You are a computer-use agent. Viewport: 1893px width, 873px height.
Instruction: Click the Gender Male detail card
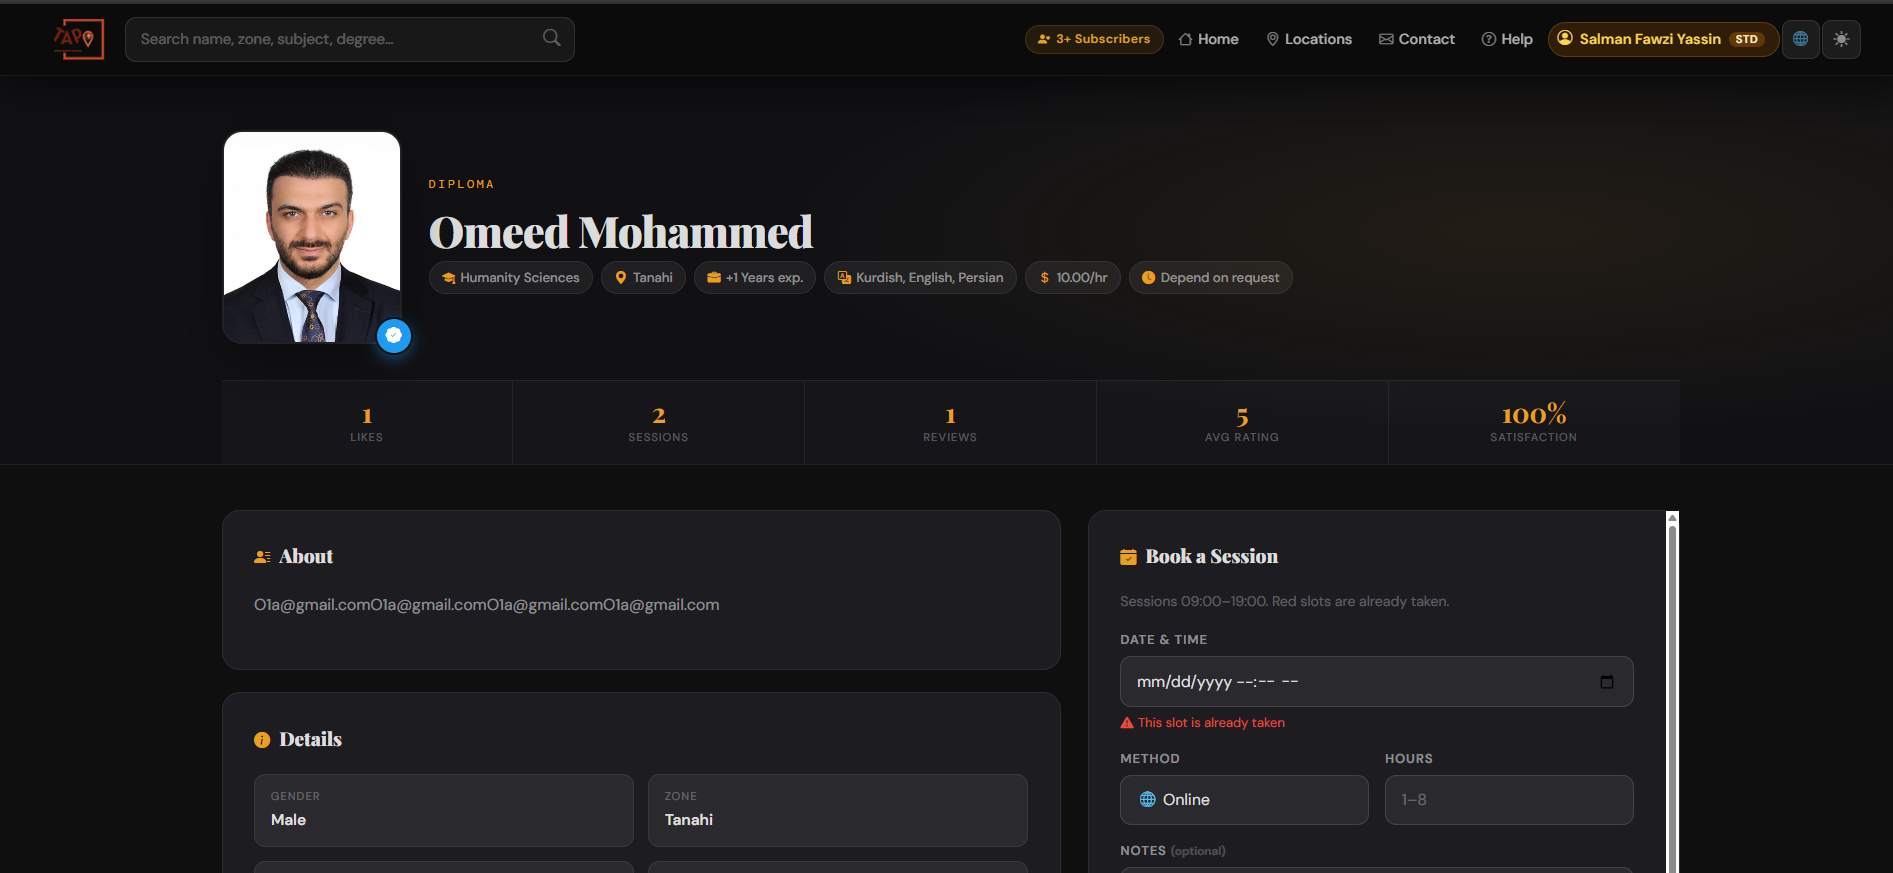pyautogui.click(x=444, y=810)
